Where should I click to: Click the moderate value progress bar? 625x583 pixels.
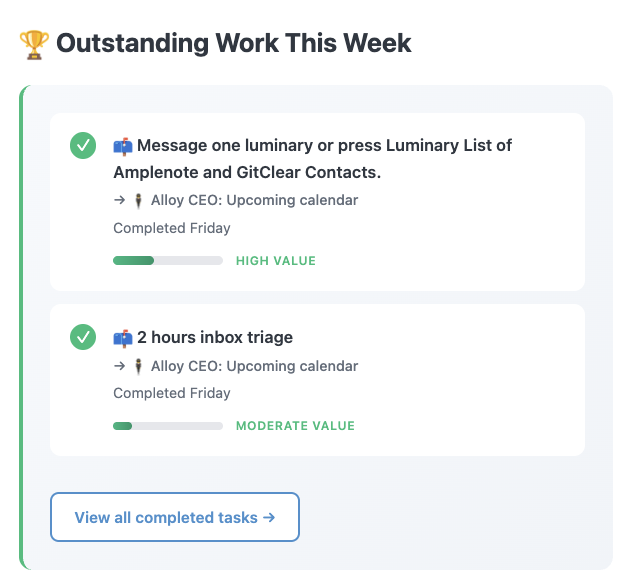click(168, 426)
